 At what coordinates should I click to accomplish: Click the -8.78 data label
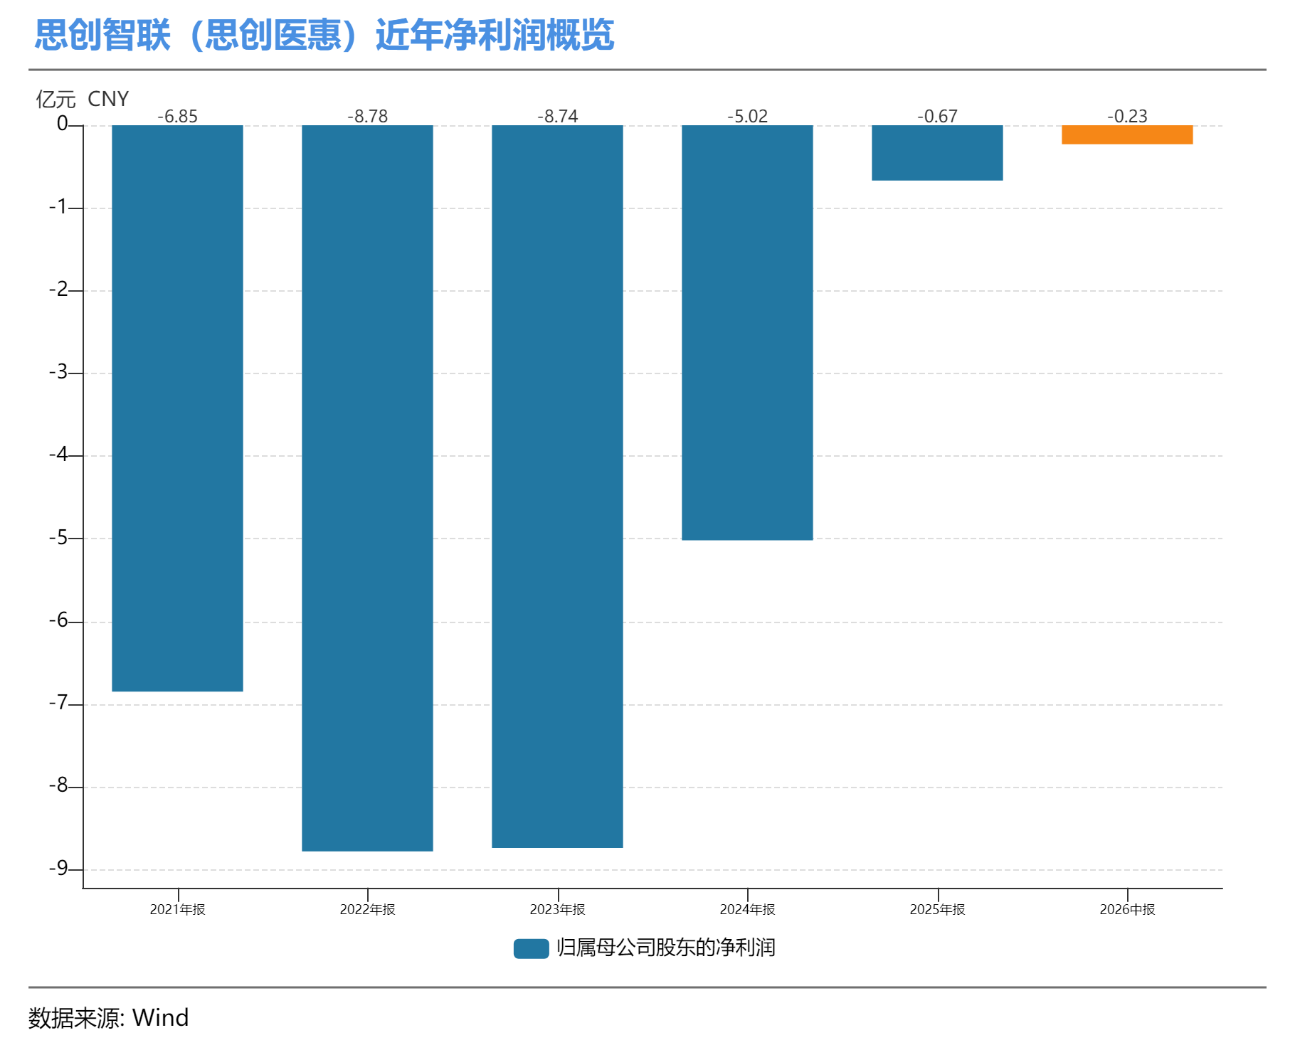click(367, 116)
